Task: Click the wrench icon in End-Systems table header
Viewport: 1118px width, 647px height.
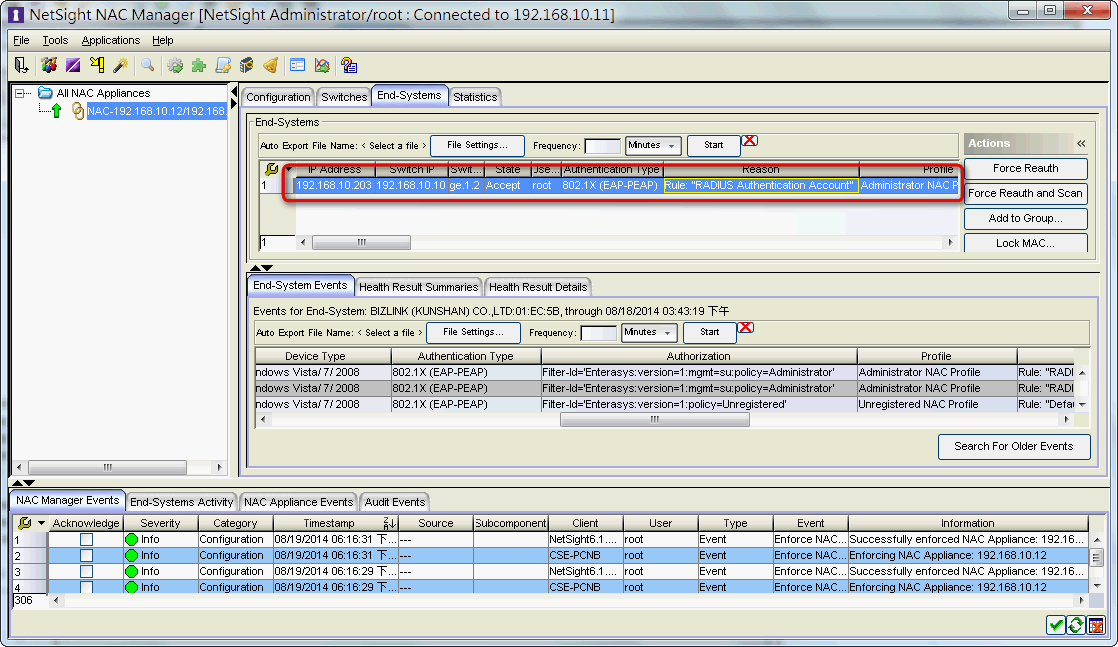Action: click(x=272, y=169)
